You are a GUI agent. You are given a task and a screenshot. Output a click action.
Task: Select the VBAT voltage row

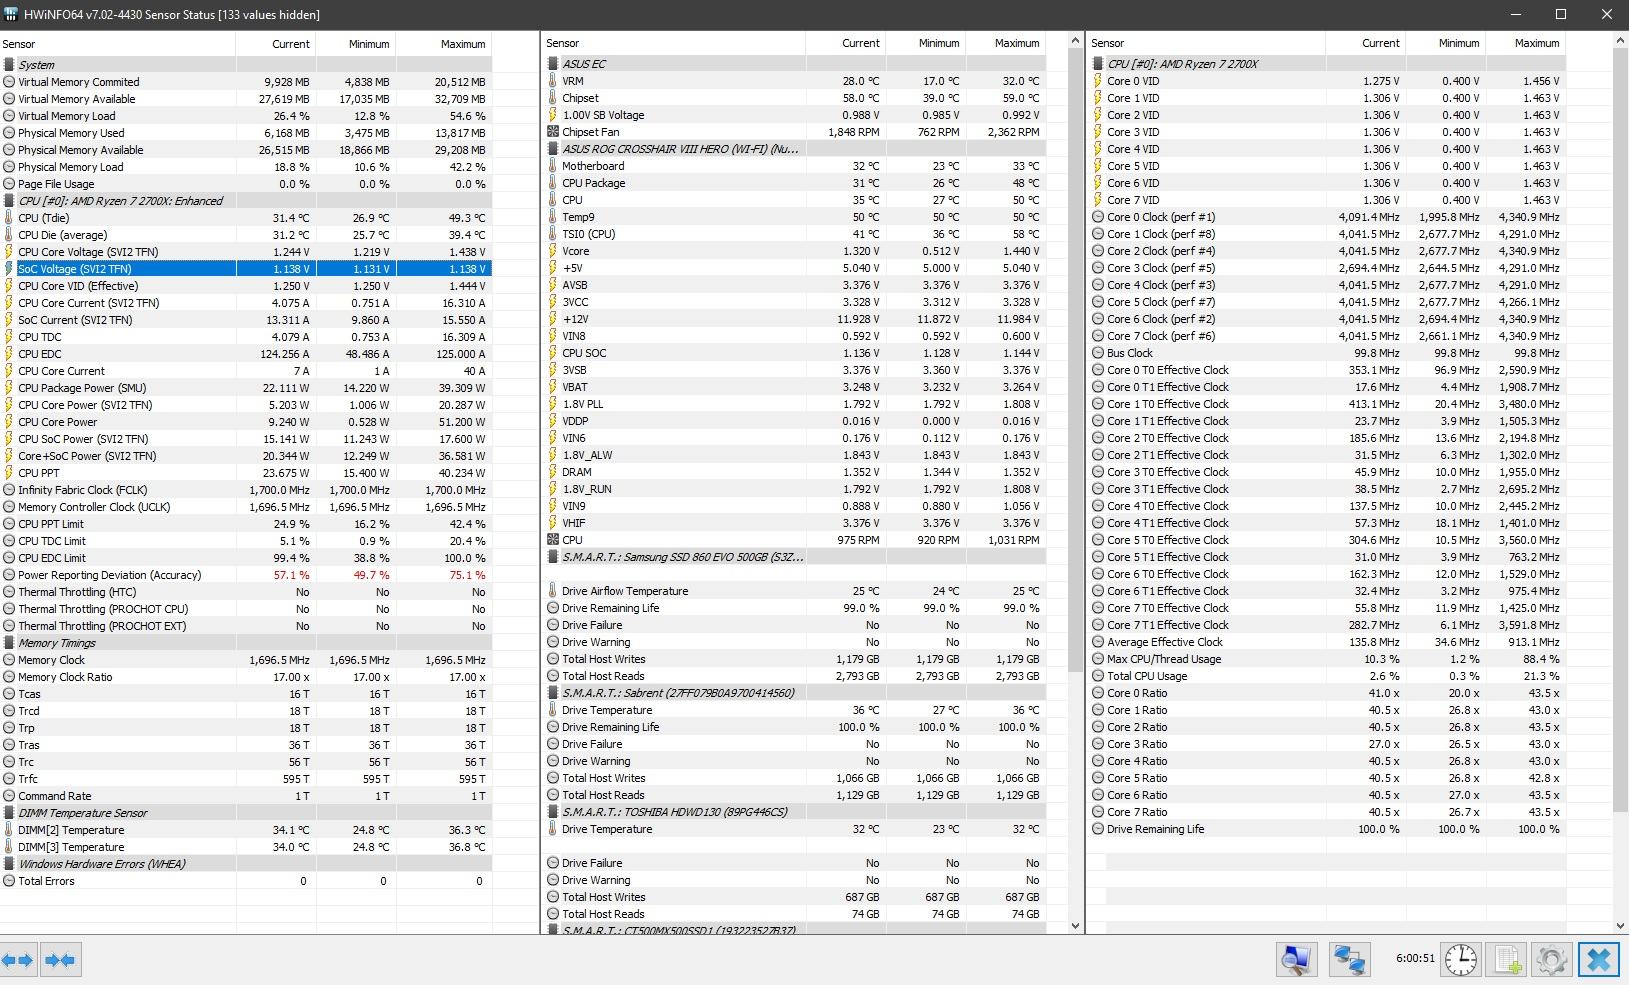point(795,387)
